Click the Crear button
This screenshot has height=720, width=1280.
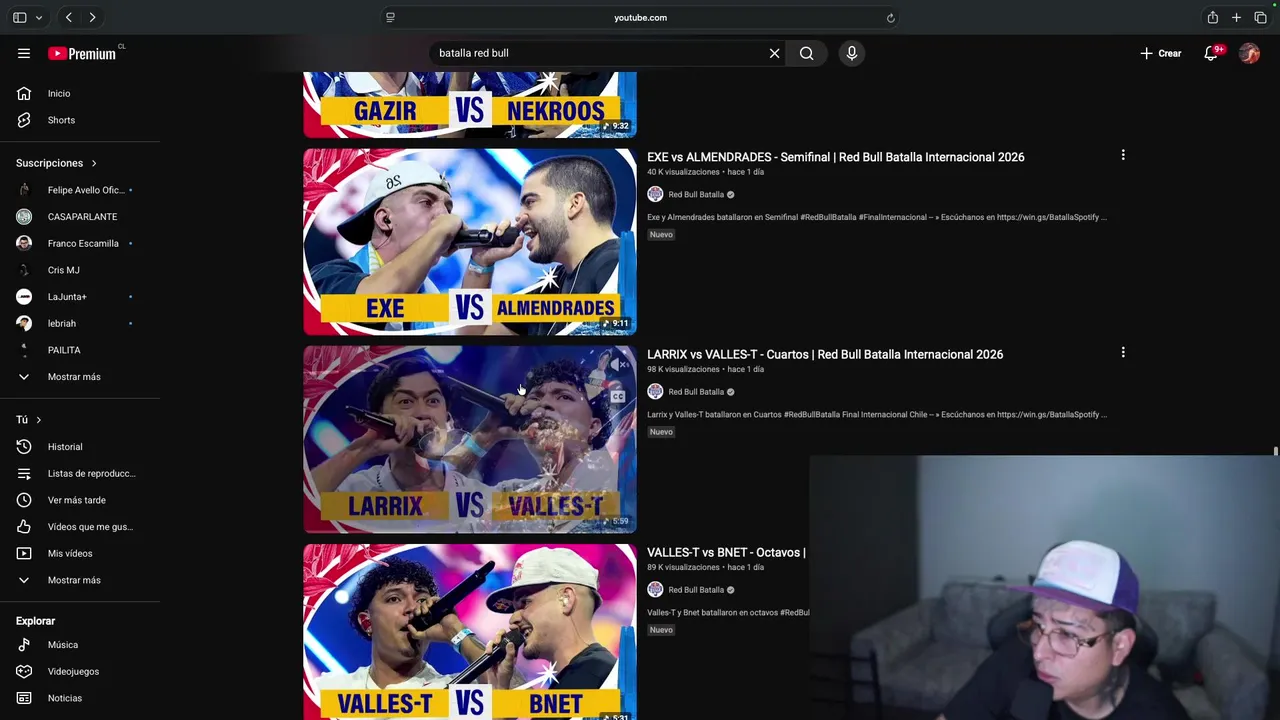[1161, 53]
